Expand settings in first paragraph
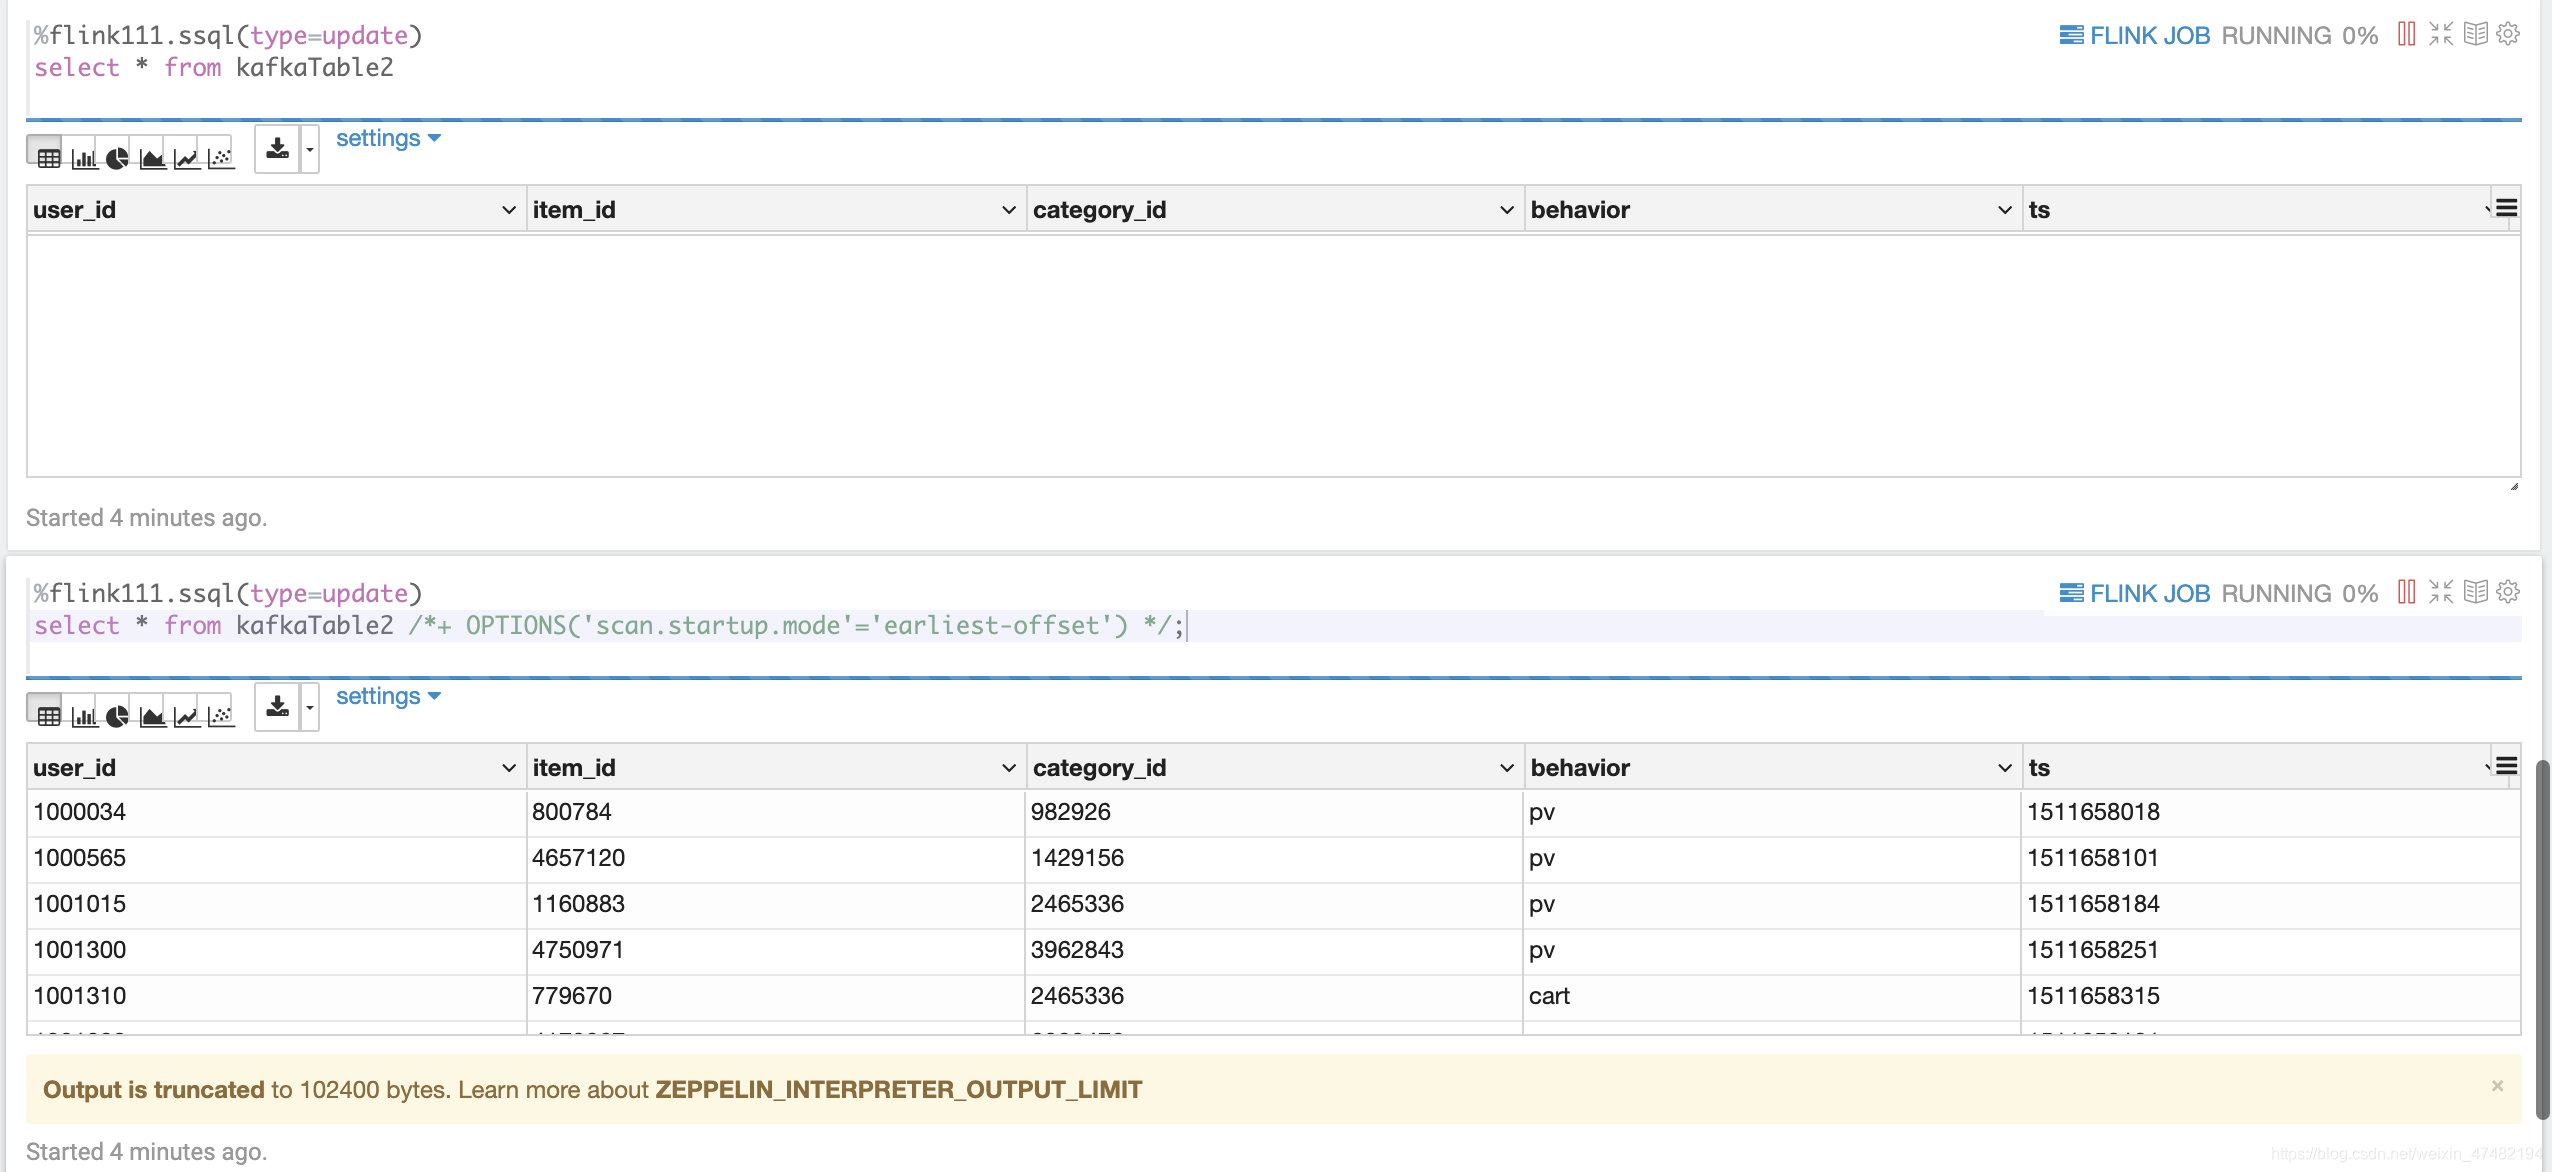Image resolution: width=2552 pixels, height=1172 pixels. click(x=388, y=138)
